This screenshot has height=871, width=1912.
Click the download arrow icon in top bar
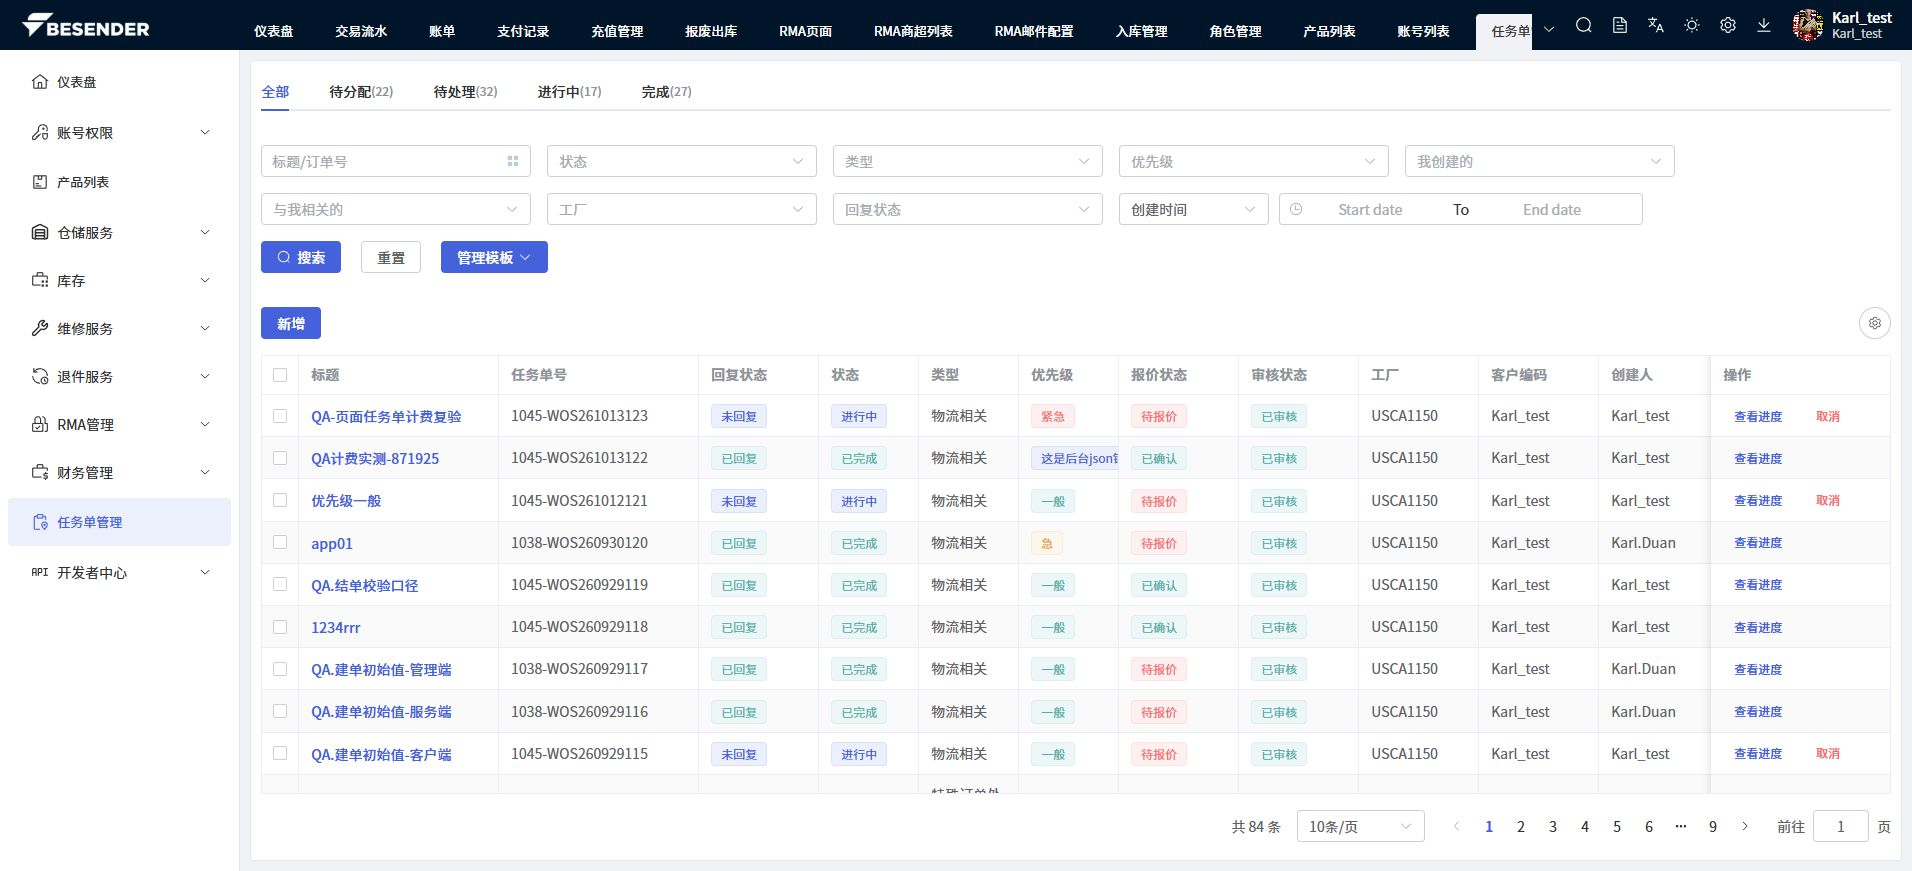point(1764,25)
